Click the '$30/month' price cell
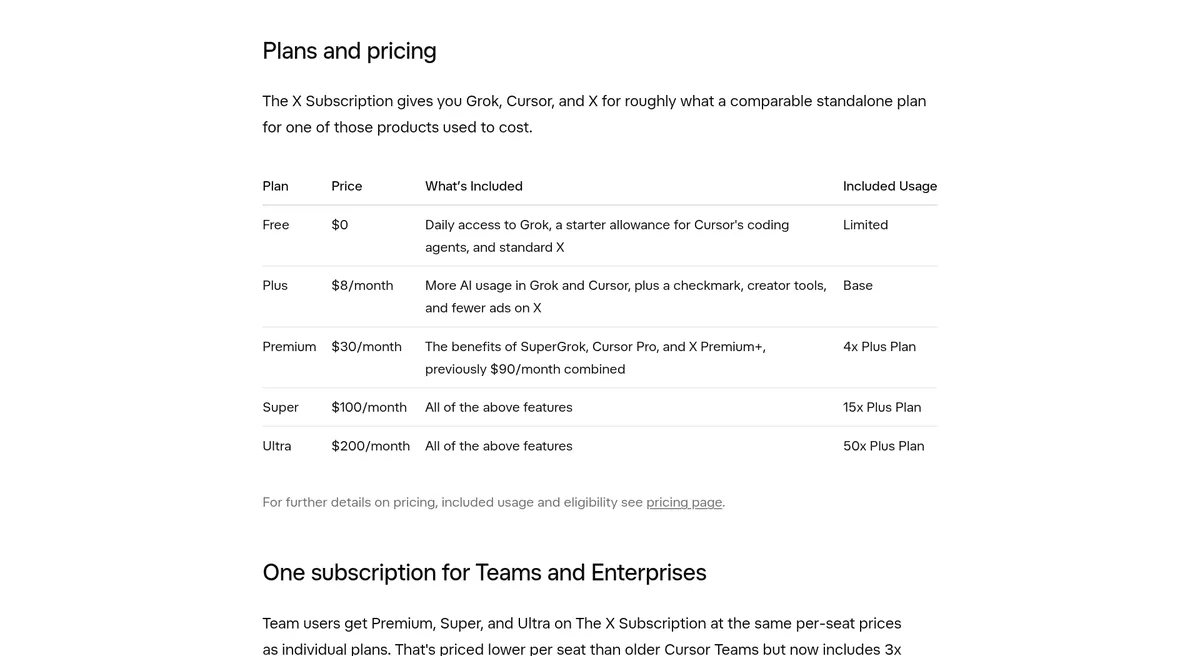1200x656 pixels. pos(366,347)
